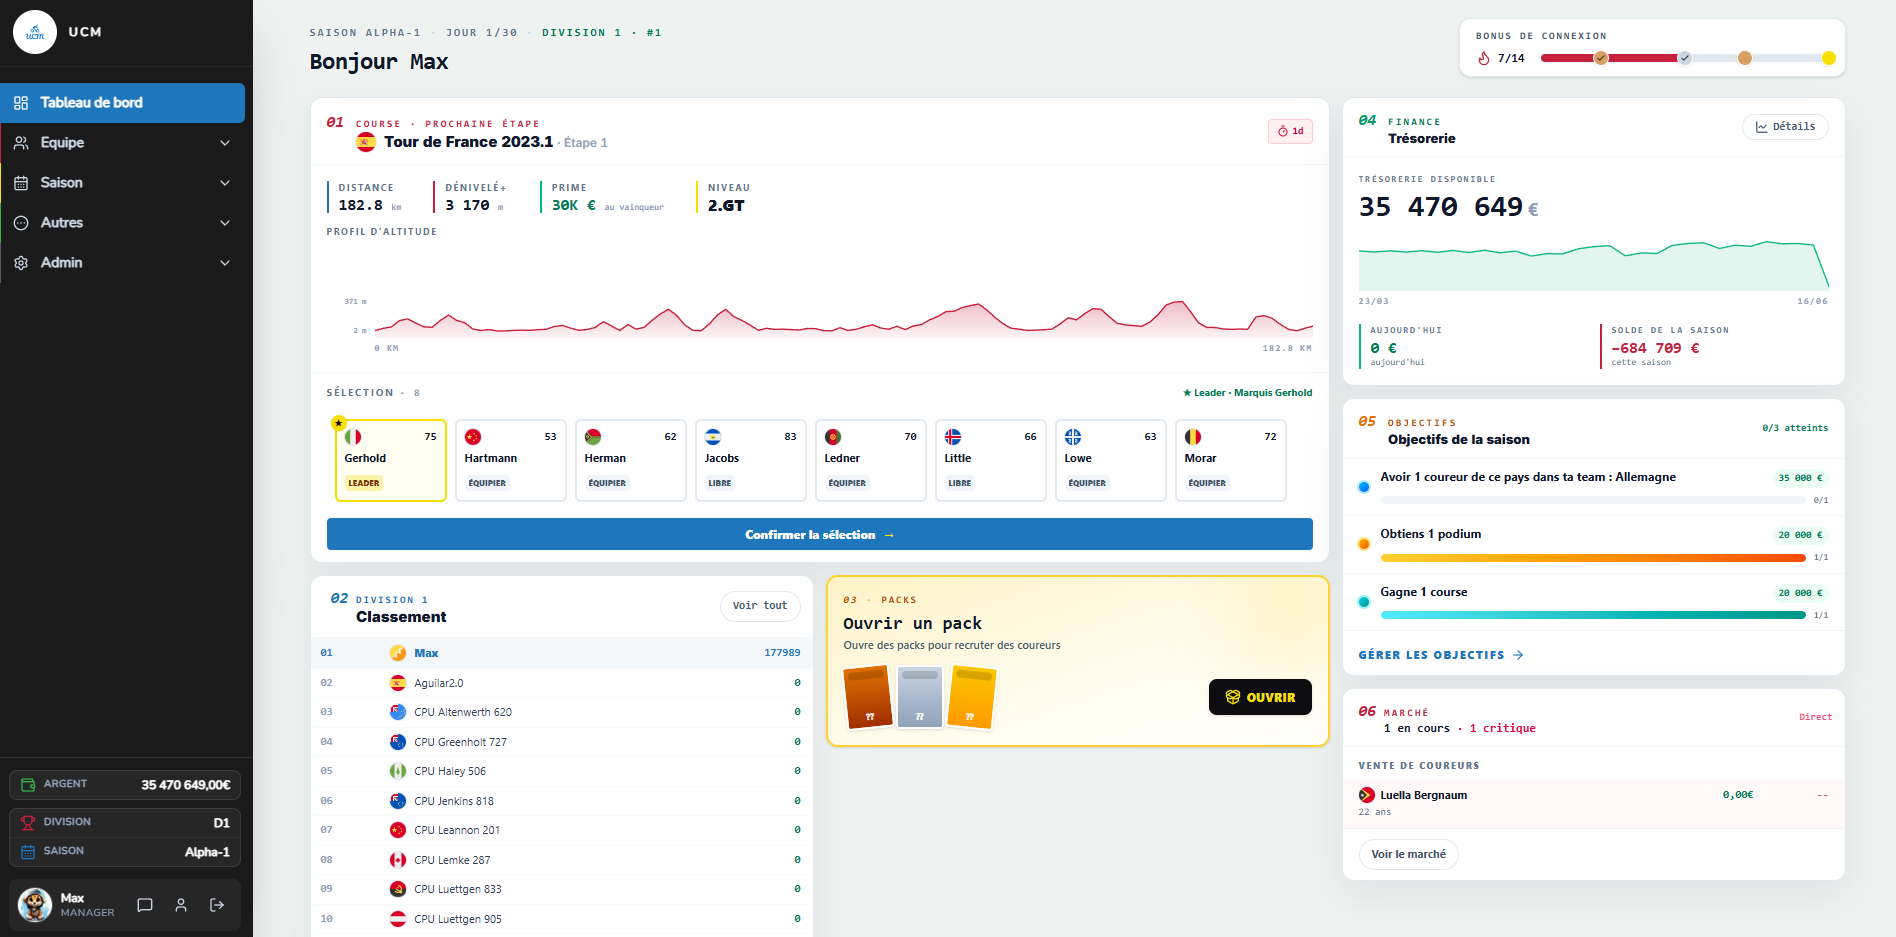The image size is (1896, 937).
Task: Click the Argent wallet icon
Action: pyautogui.click(x=28, y=785)
